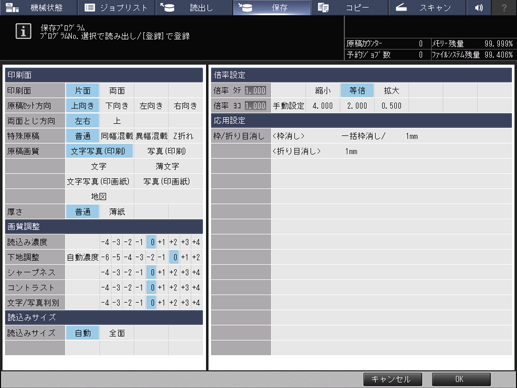Set シャープネス to +4
The image size is (517, 388).
[197, 272]
